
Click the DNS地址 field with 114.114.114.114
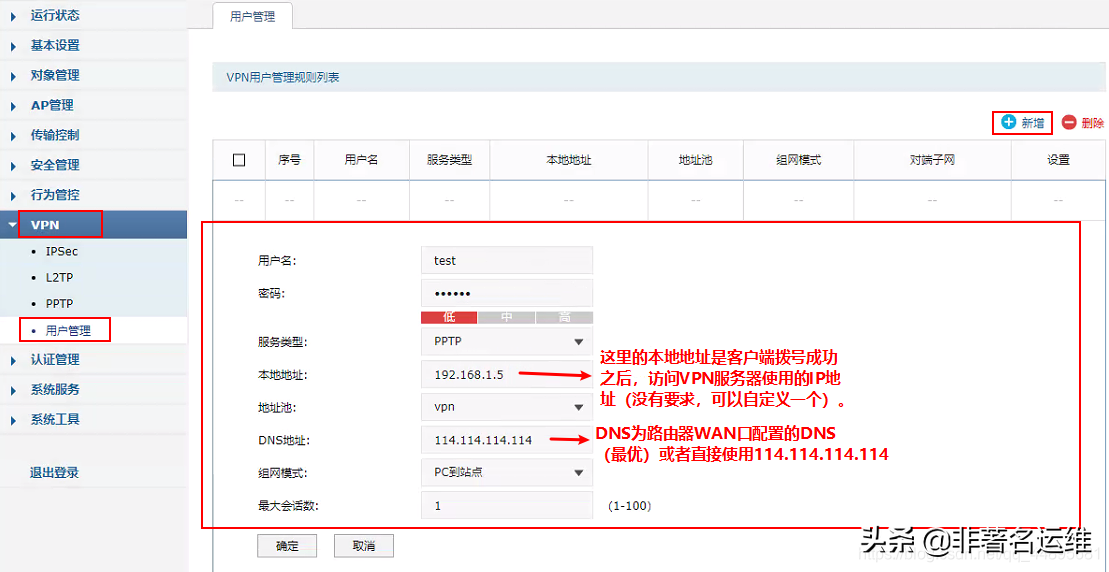click(x=506, y=440)
